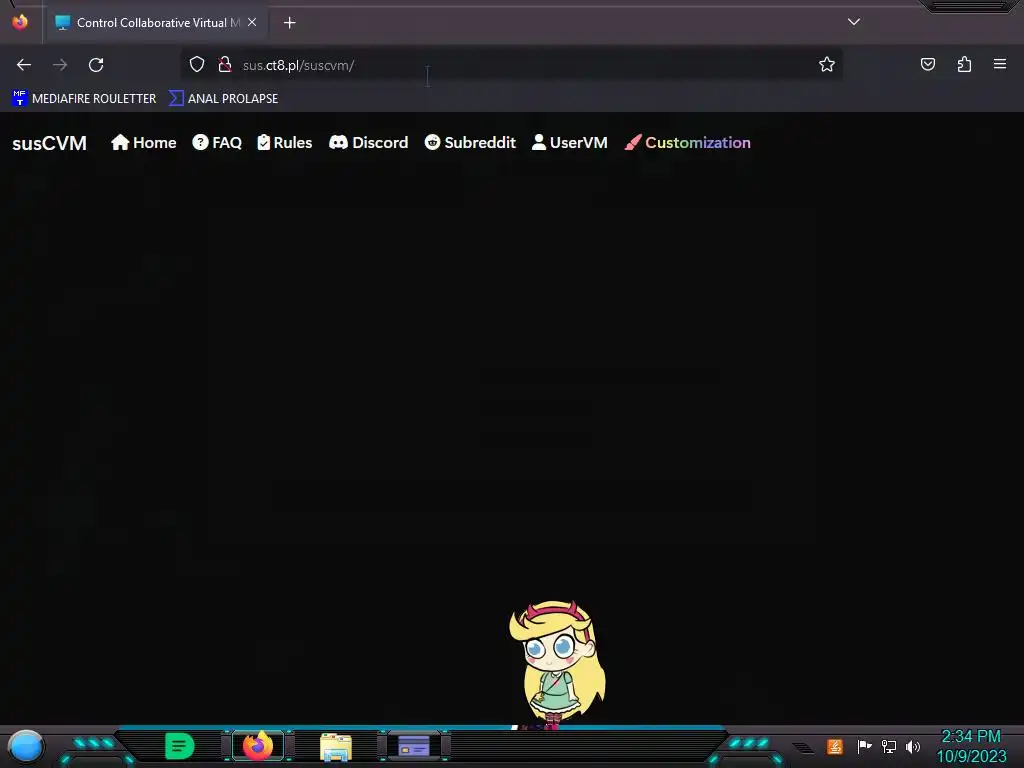Go to the Home nav link

click(144, 142)
